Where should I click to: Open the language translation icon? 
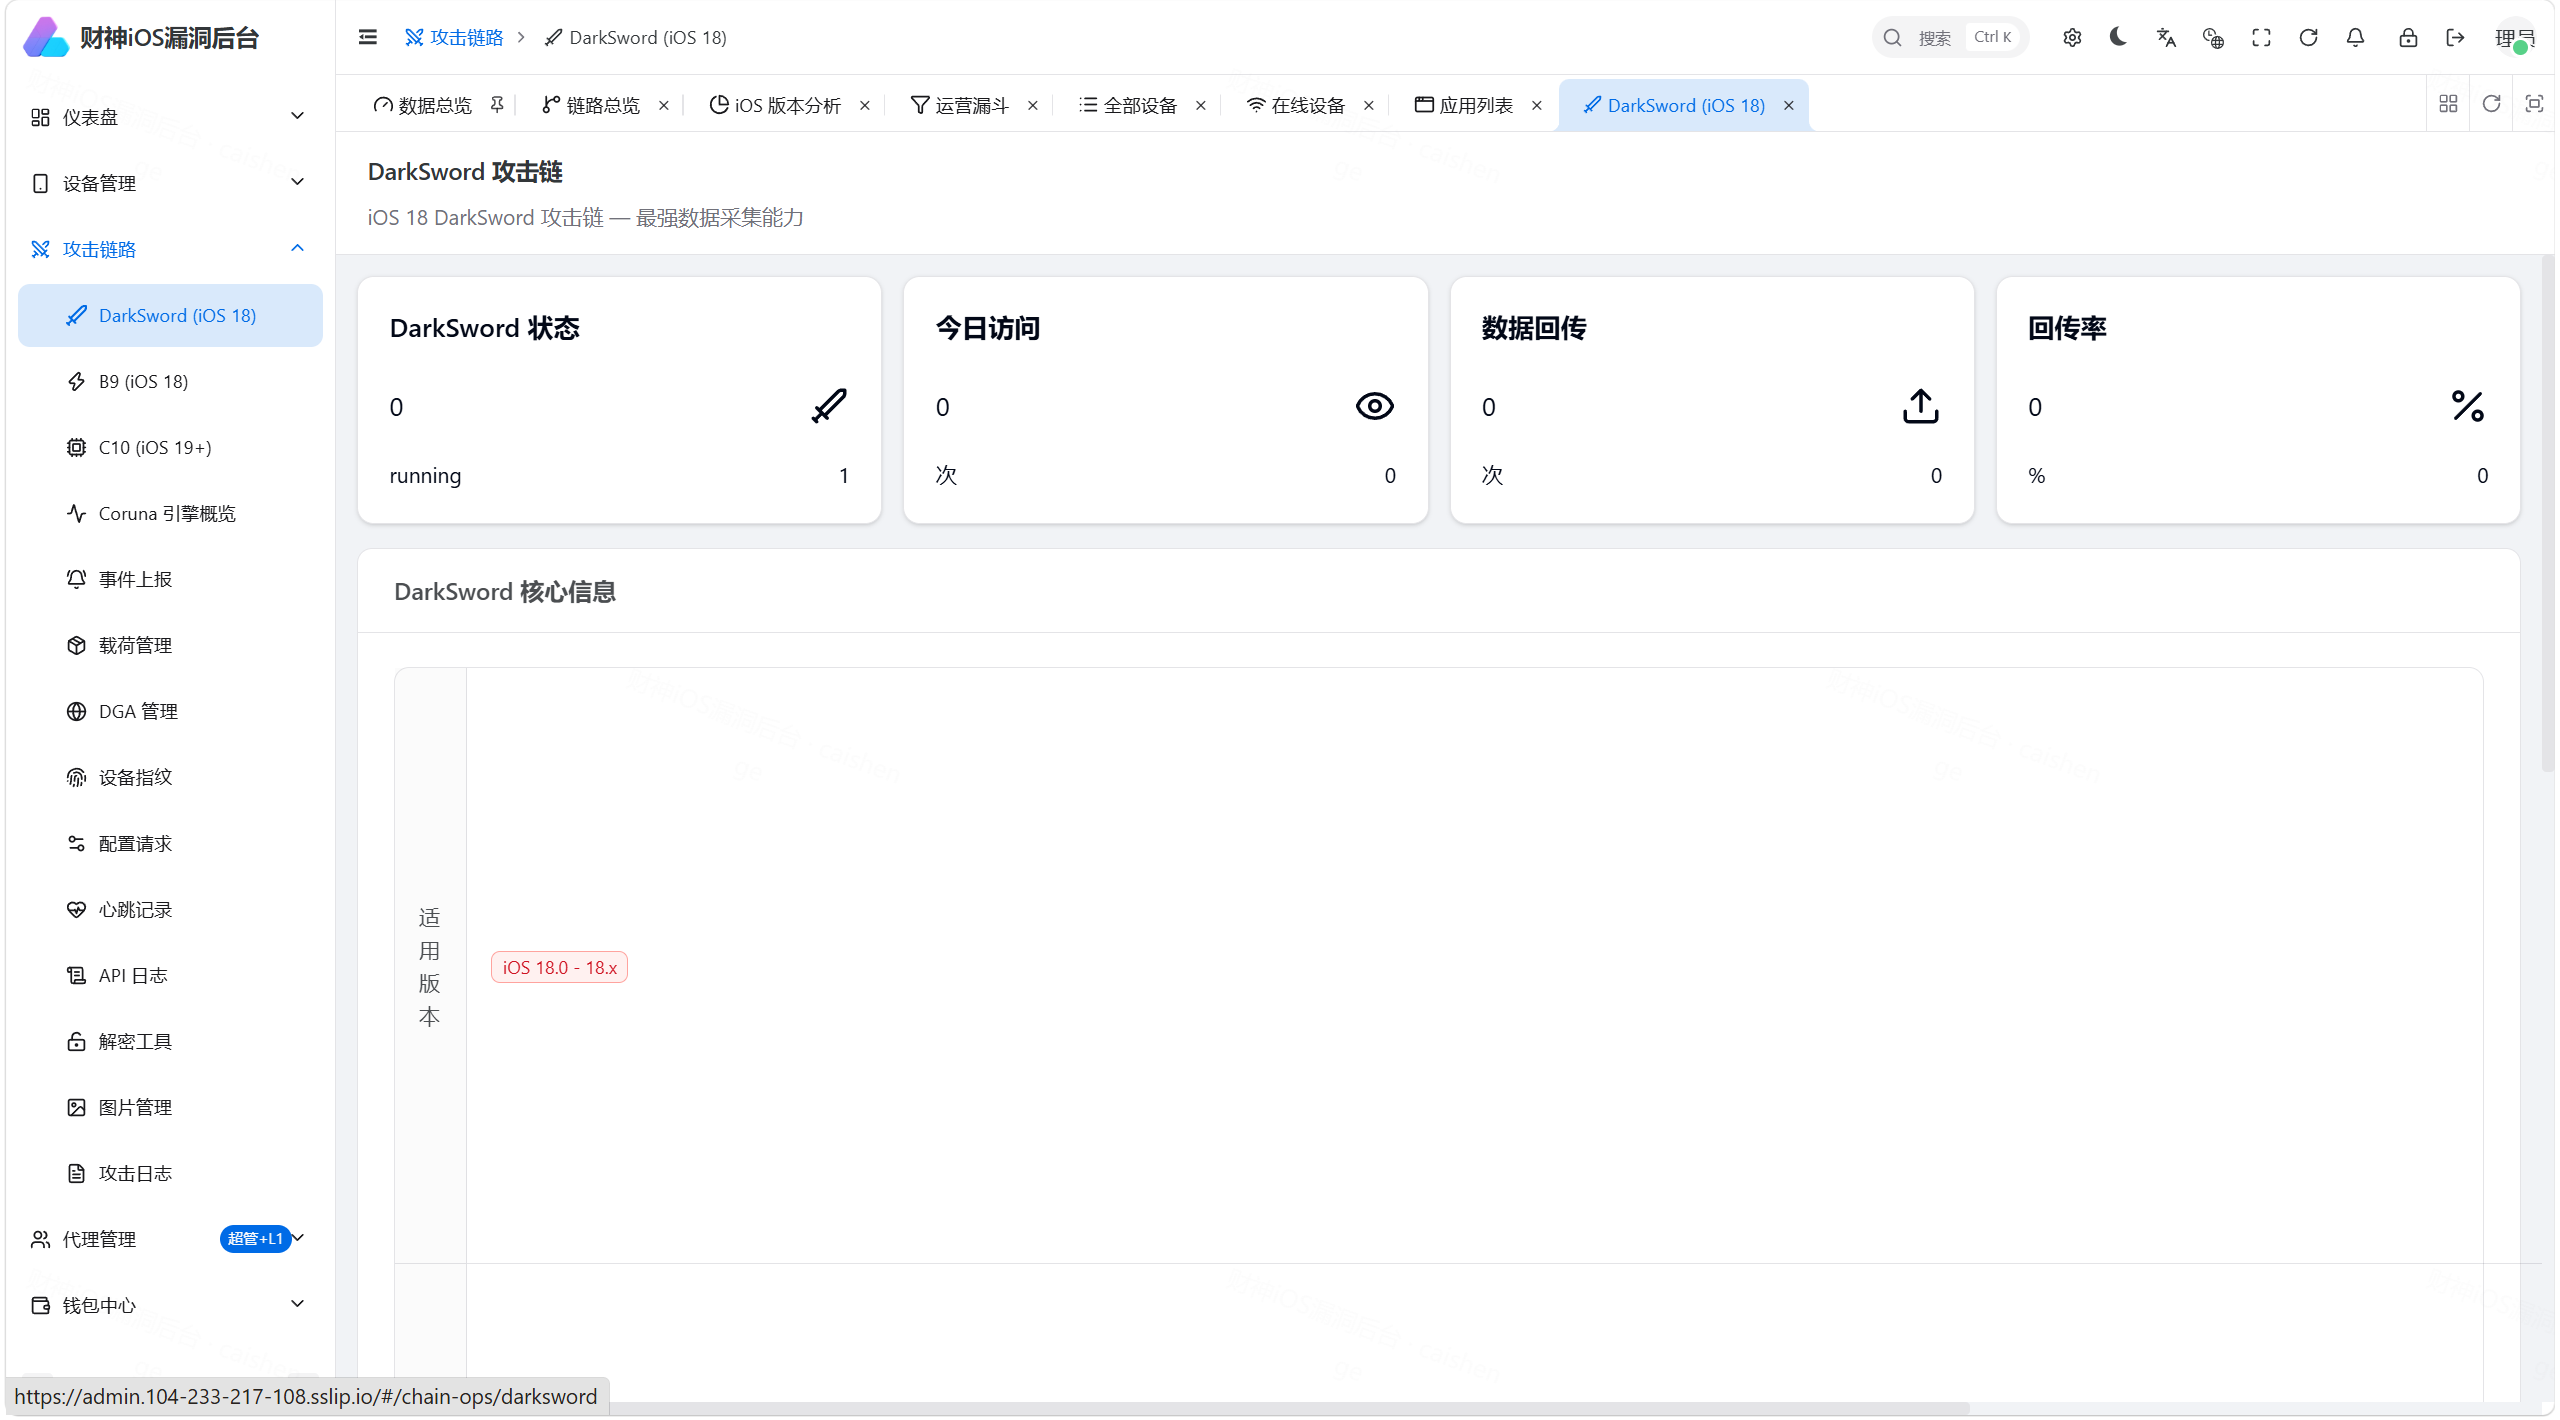point(2166,37)
